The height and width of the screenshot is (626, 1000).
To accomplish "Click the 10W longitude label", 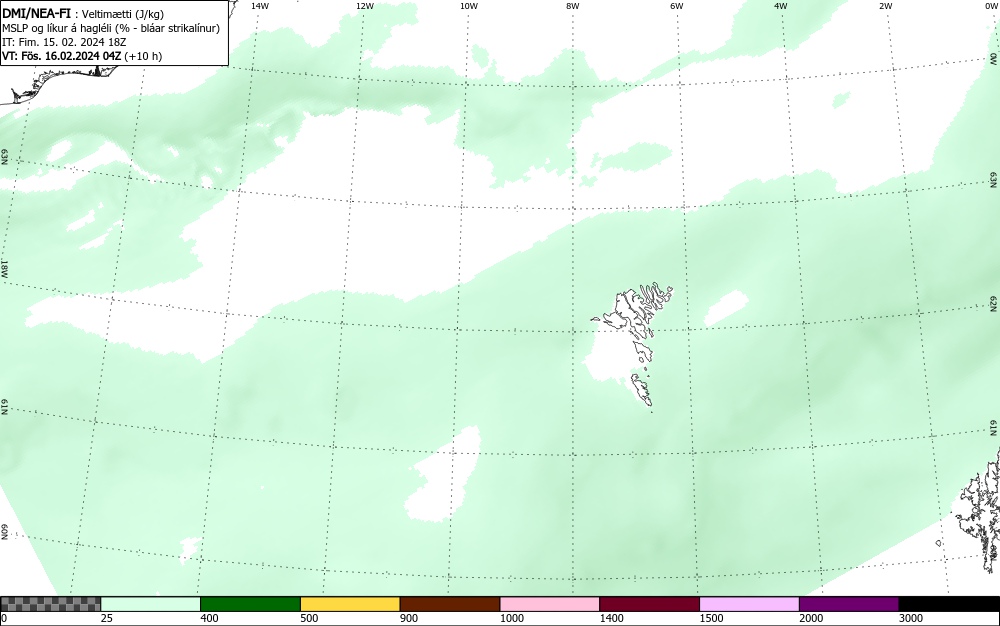I will 469,6.
